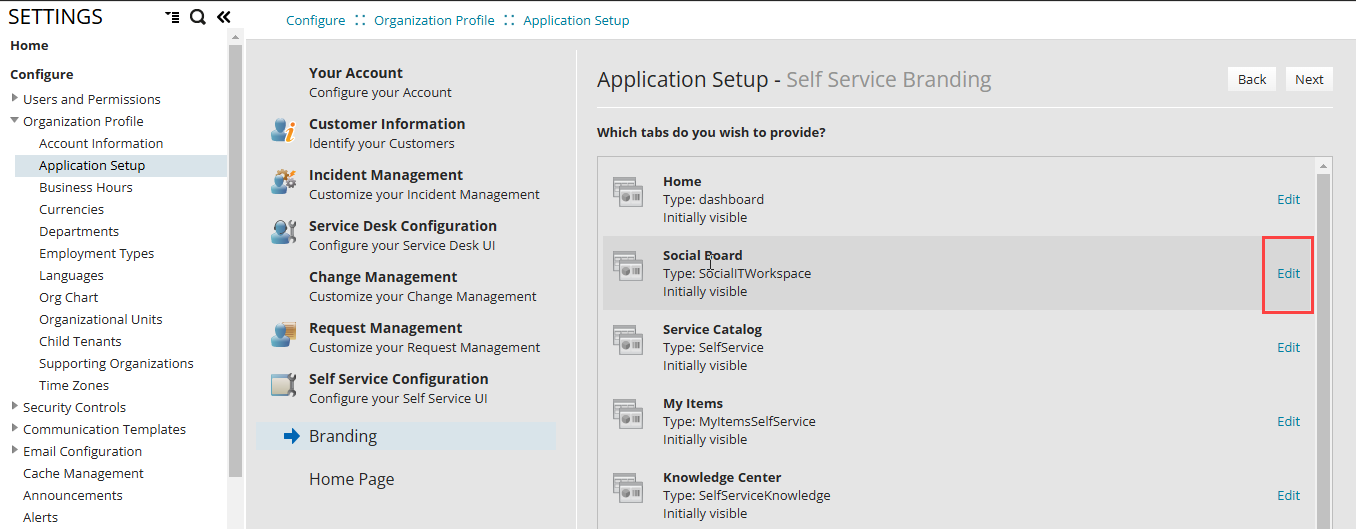
Task: Click the search icon in Settings header
Action: (x=198, y=17)
